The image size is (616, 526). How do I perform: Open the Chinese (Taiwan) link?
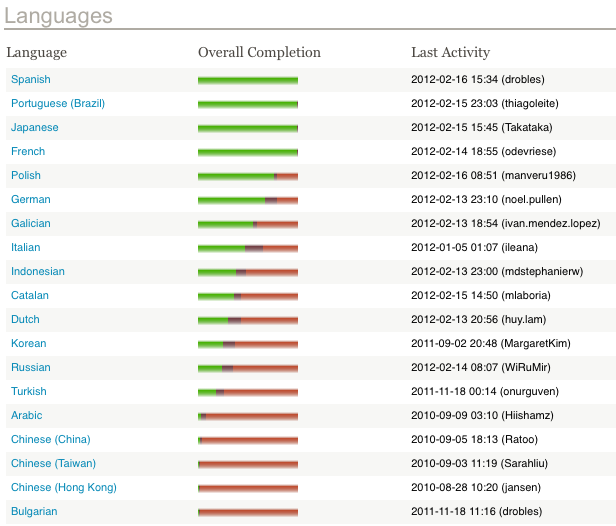pos(53,463)
